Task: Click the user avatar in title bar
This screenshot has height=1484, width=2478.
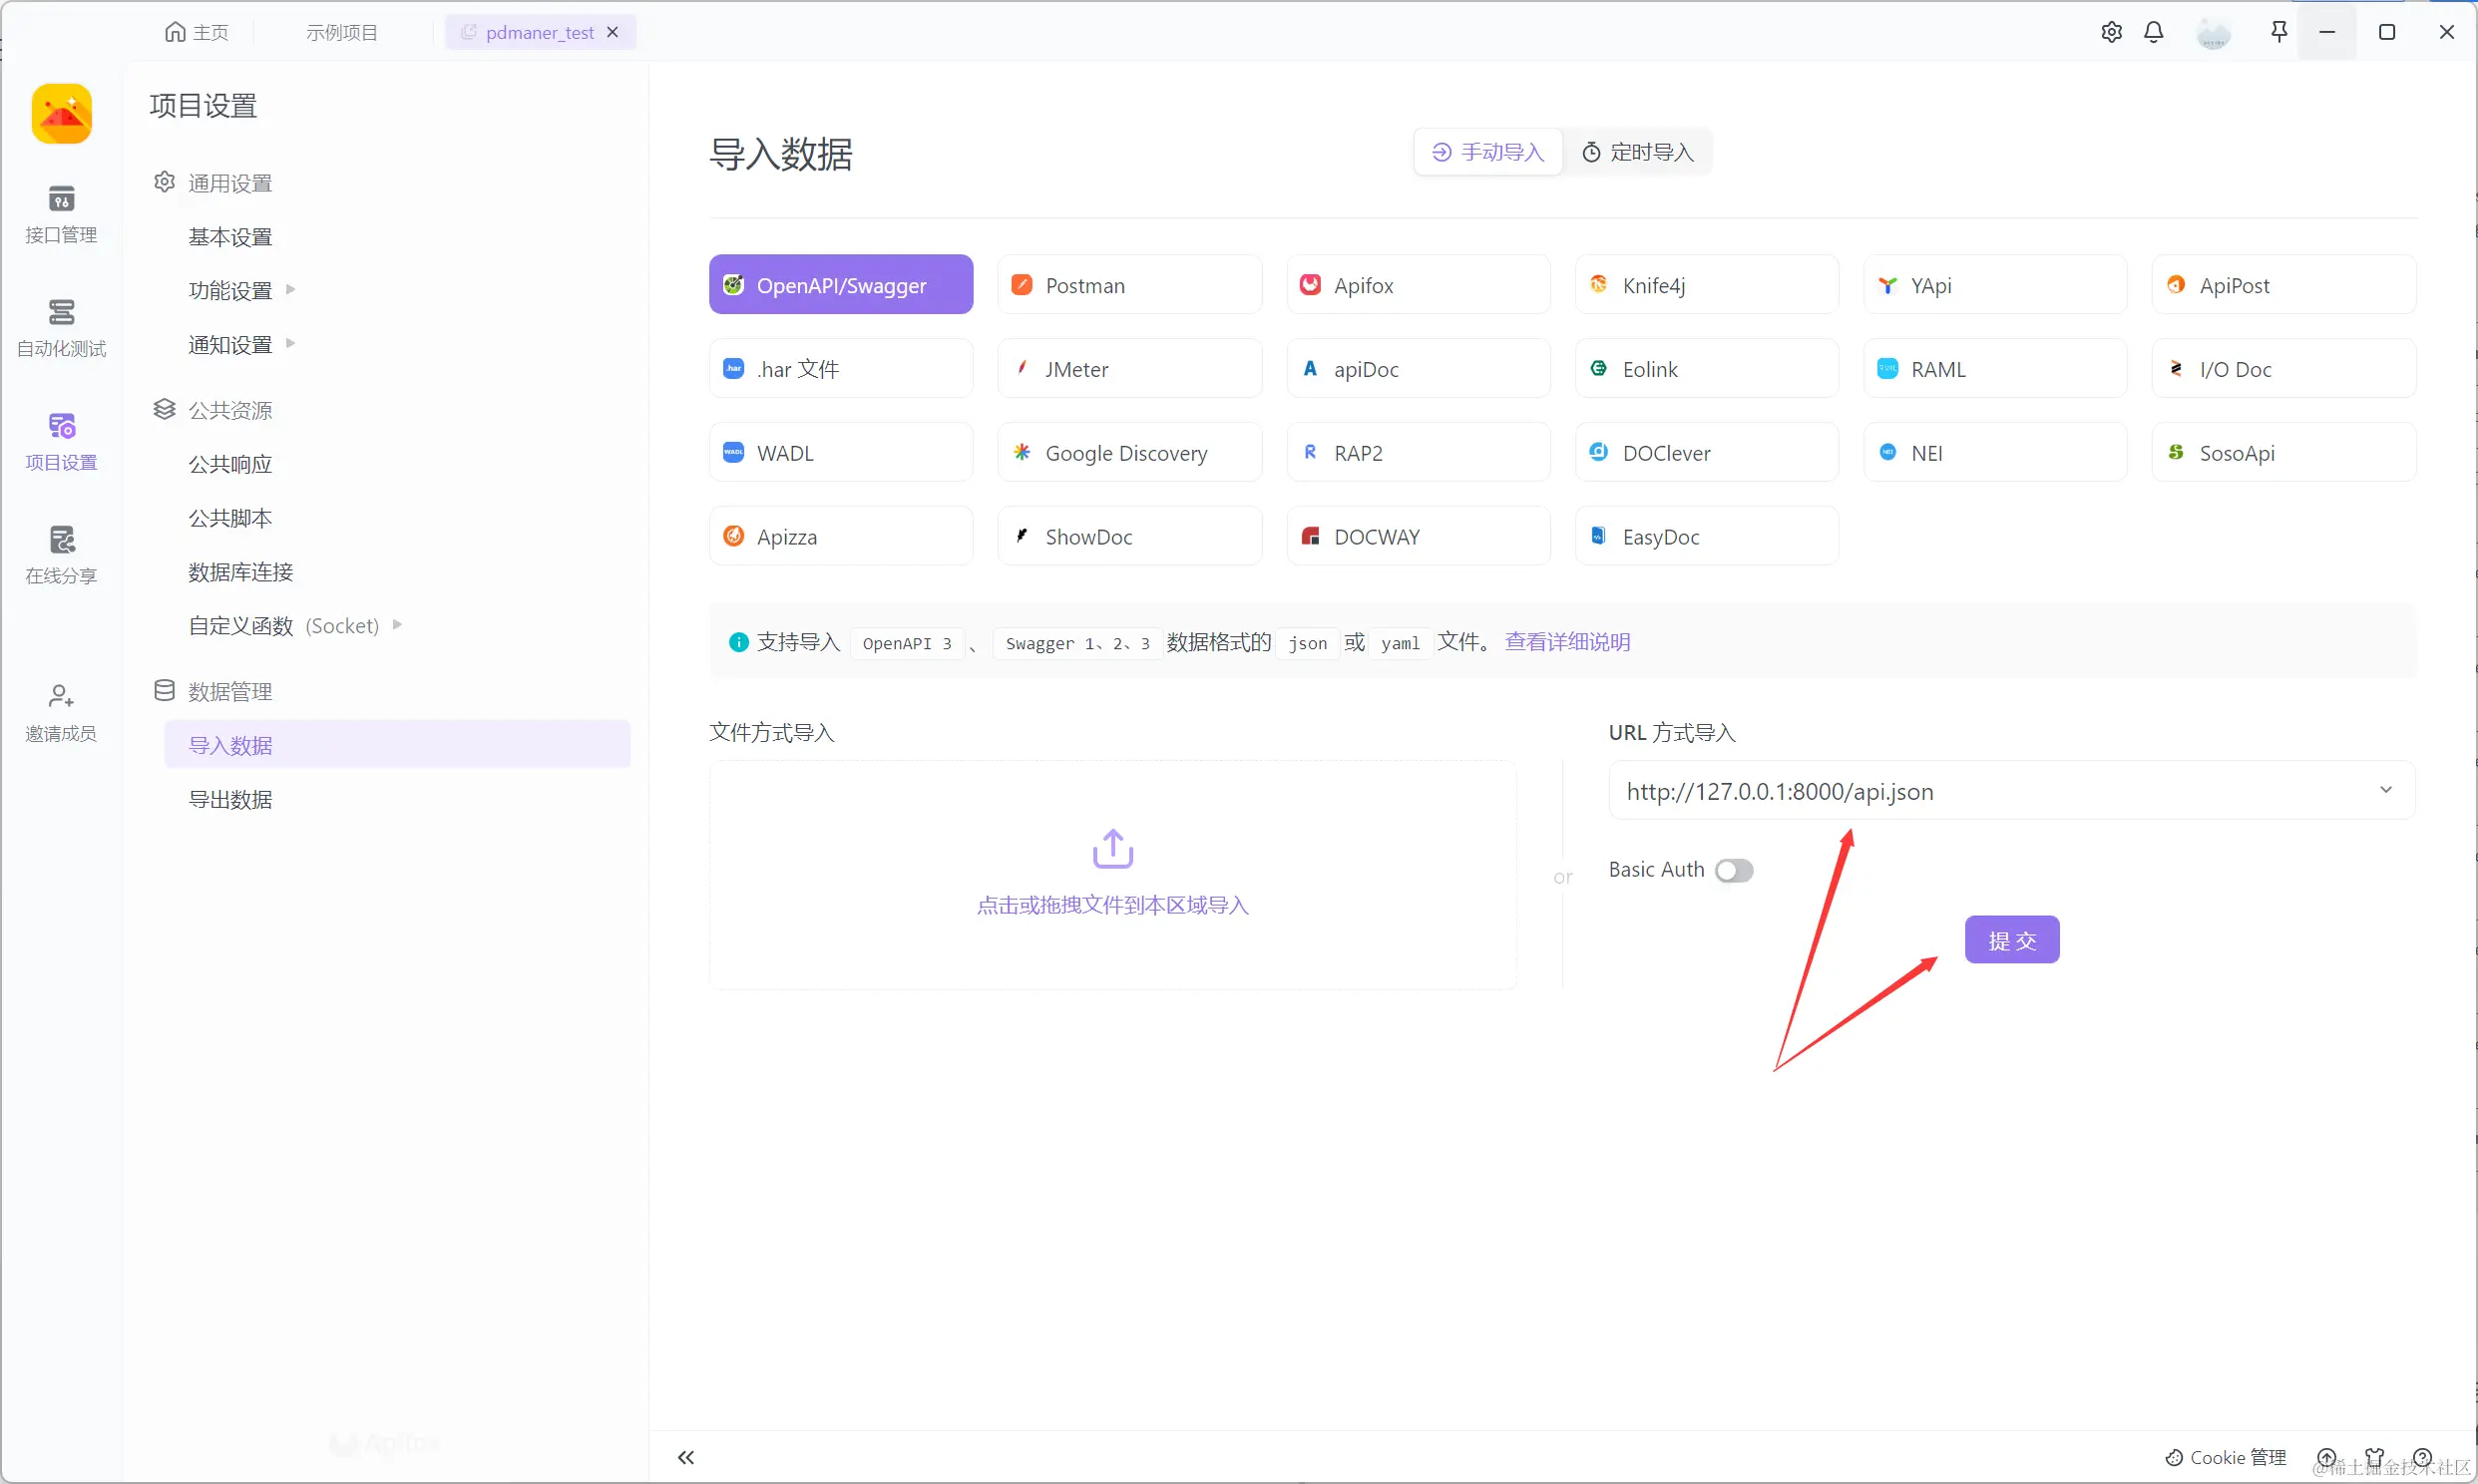Action: click(2213, 32)
